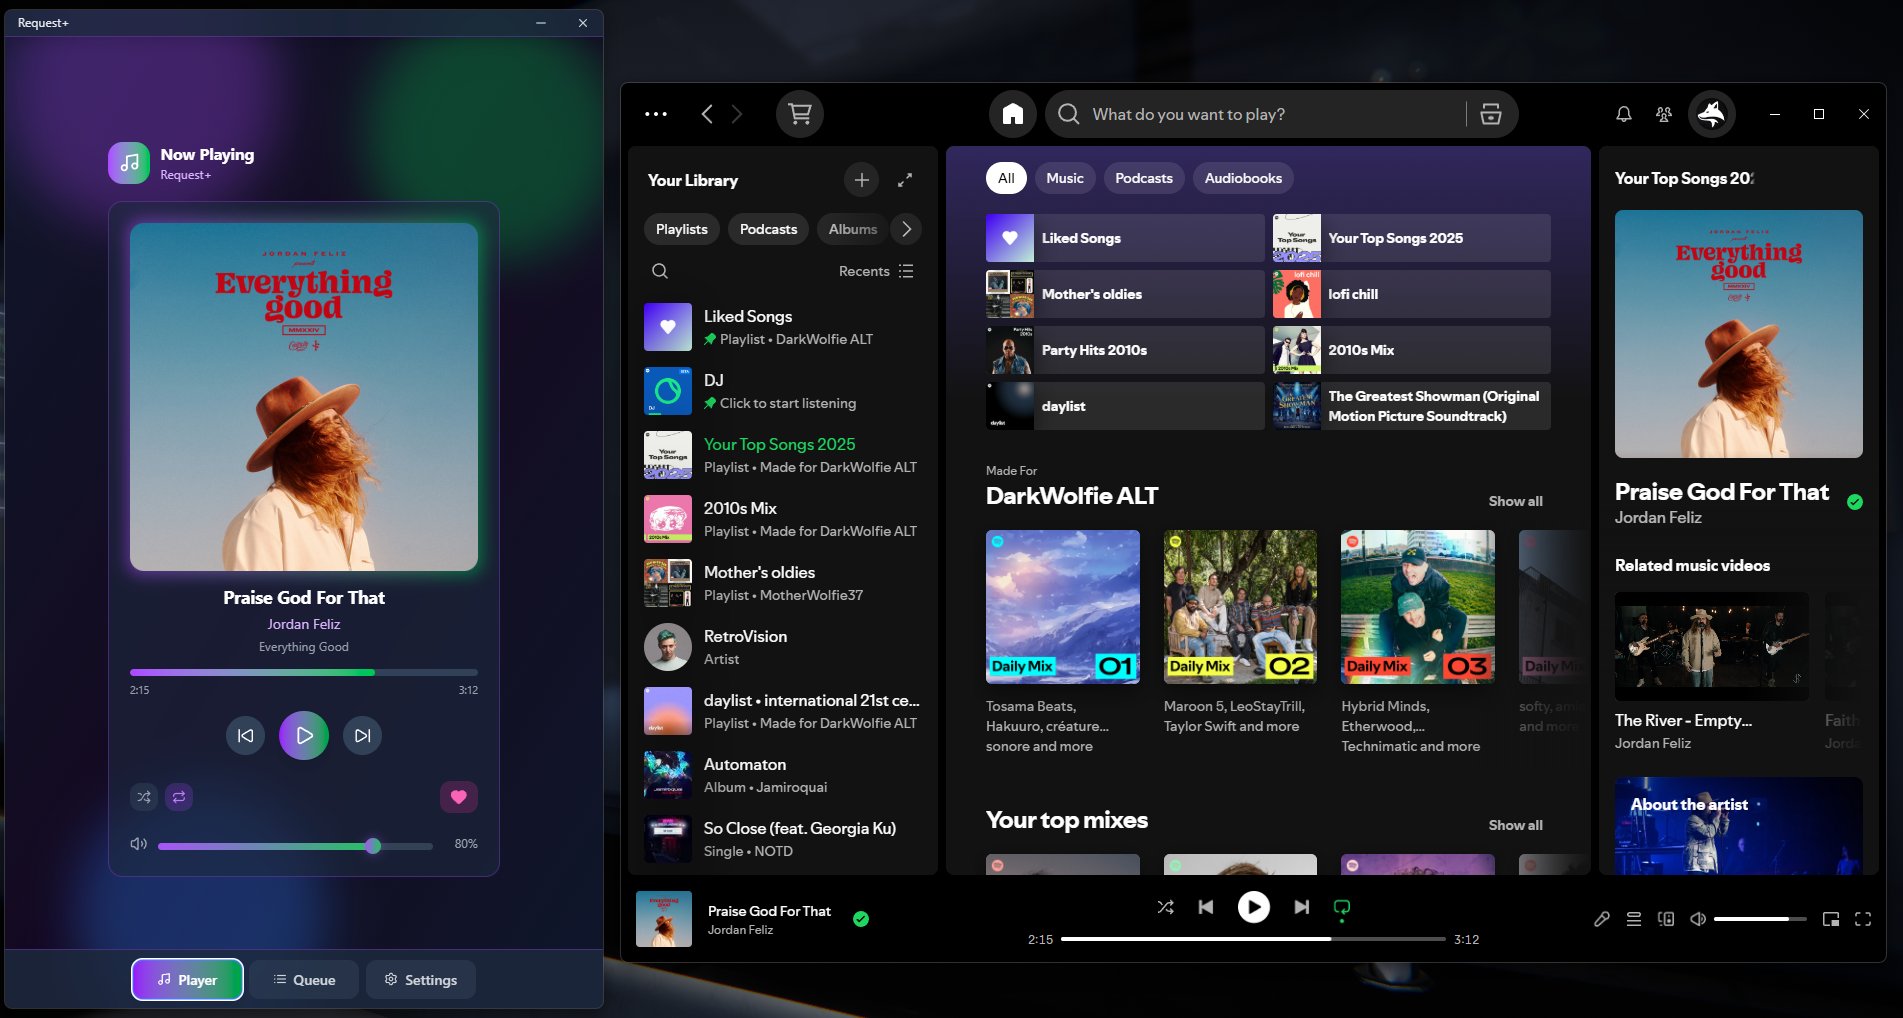Open the wolf profile avatar menu

pos(1712,114)
